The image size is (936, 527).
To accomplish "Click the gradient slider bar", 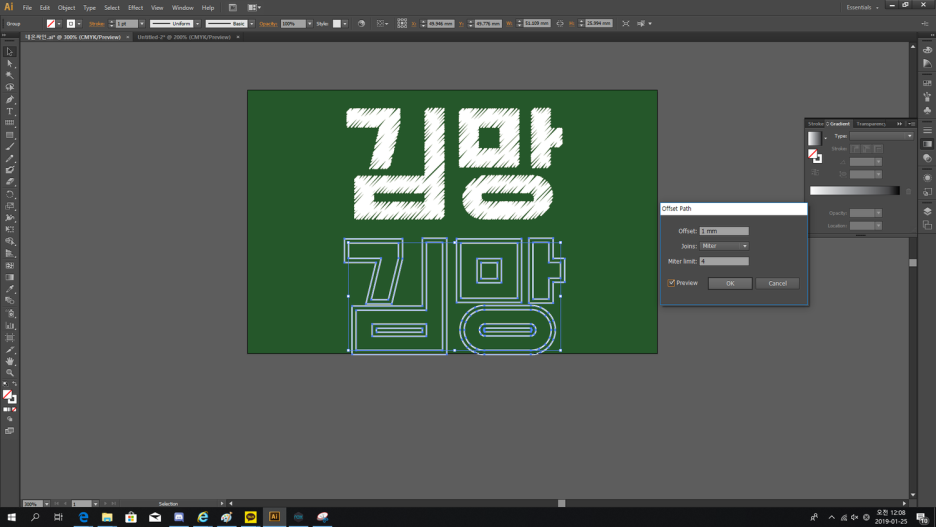I will (854, 190).
